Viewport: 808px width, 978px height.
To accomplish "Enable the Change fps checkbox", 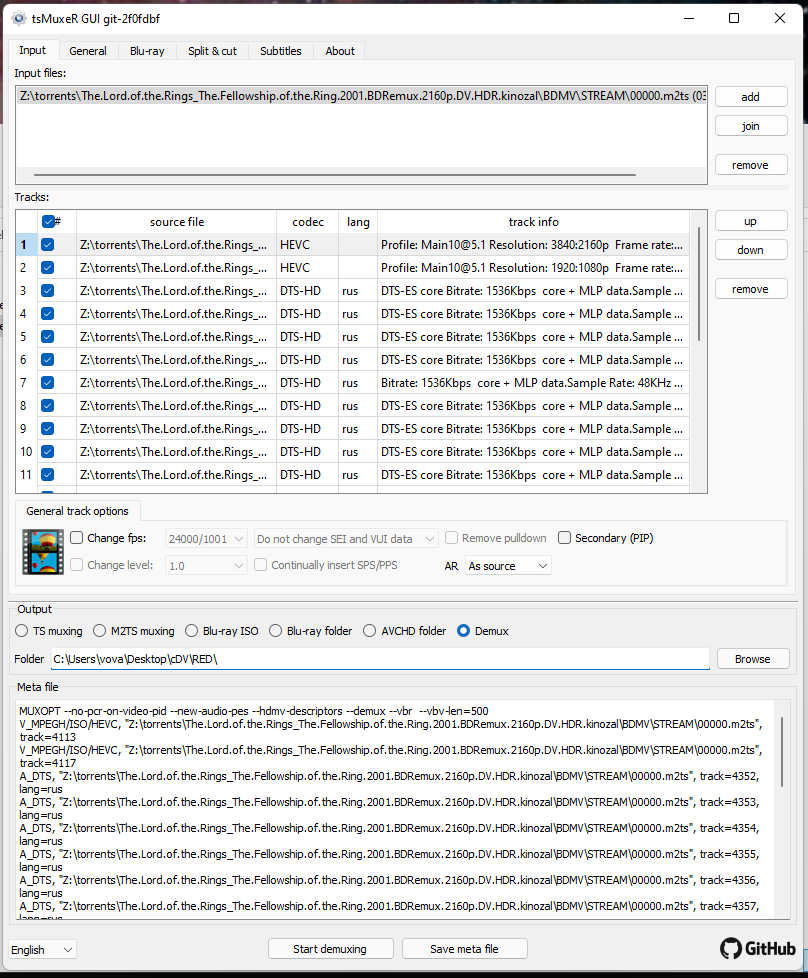I will click(77, 538).
